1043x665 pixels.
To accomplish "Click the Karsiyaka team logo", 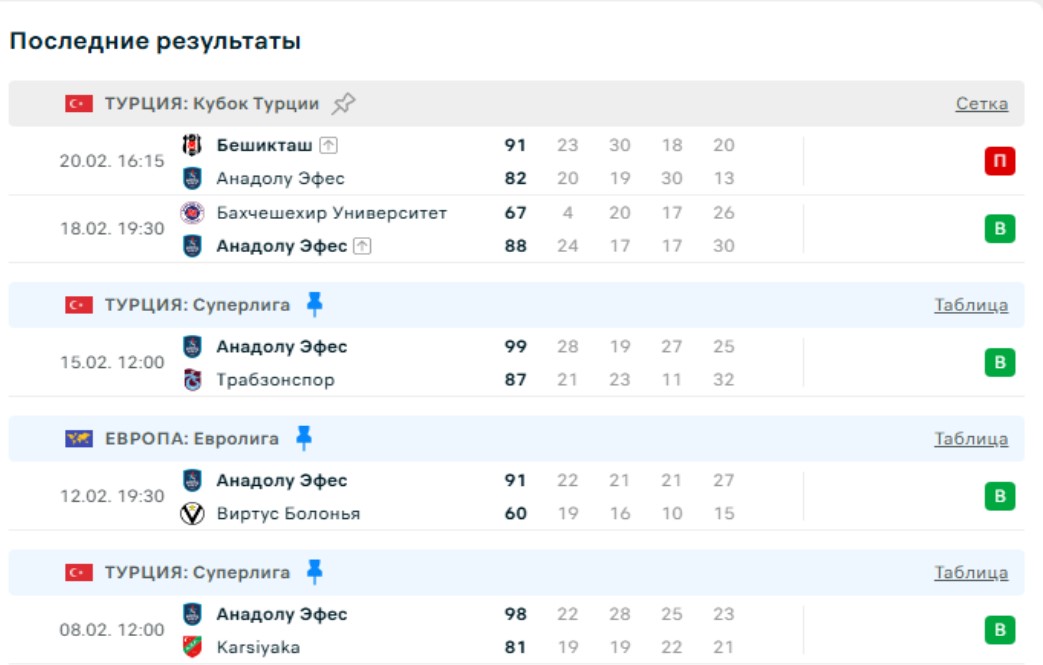I will (x=192, y=647).
